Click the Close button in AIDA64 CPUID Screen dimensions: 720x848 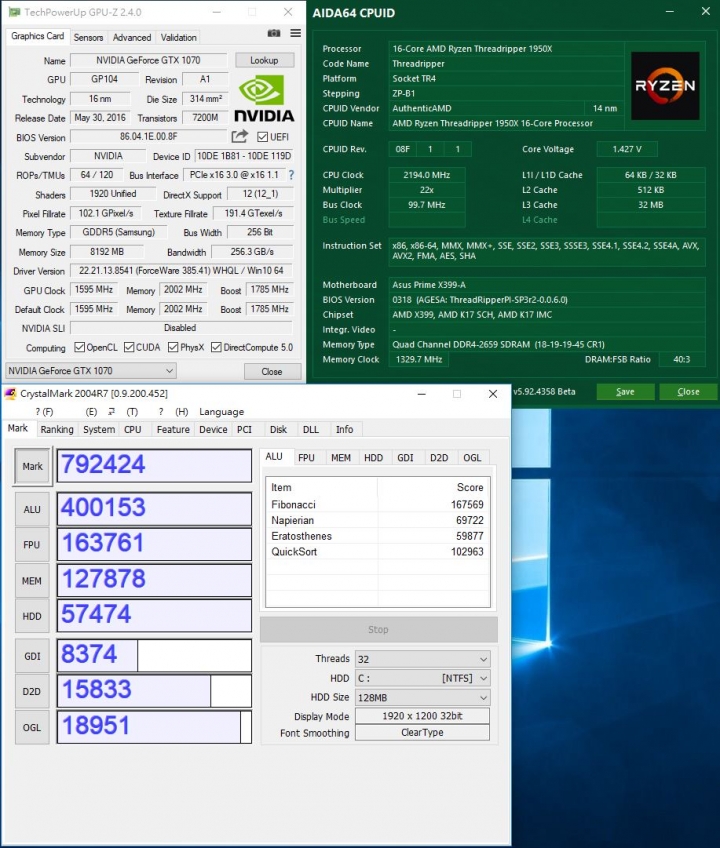pos(688,392)
